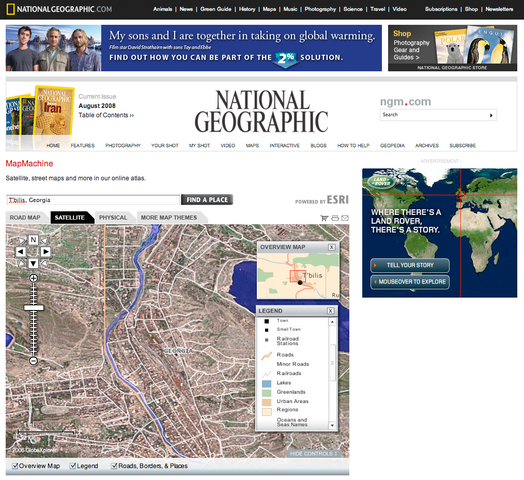Zoom in using the plus icon
Viewport: 524px width, 480px height.
[33, 278]
